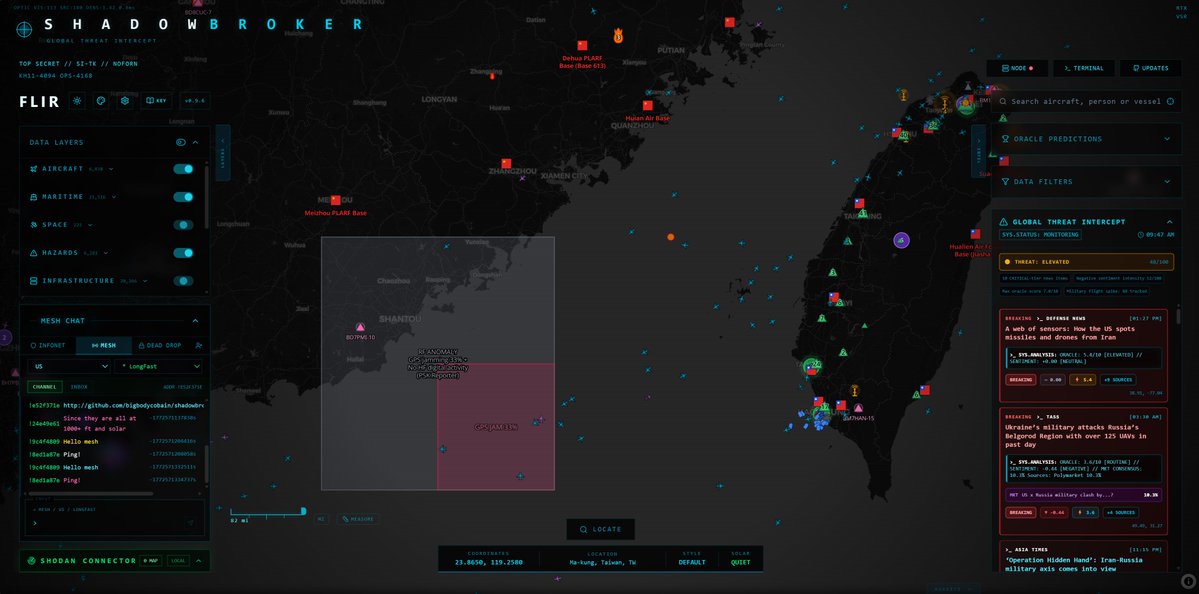
Task: Click the MEASURE tool button
Action: 358,519
